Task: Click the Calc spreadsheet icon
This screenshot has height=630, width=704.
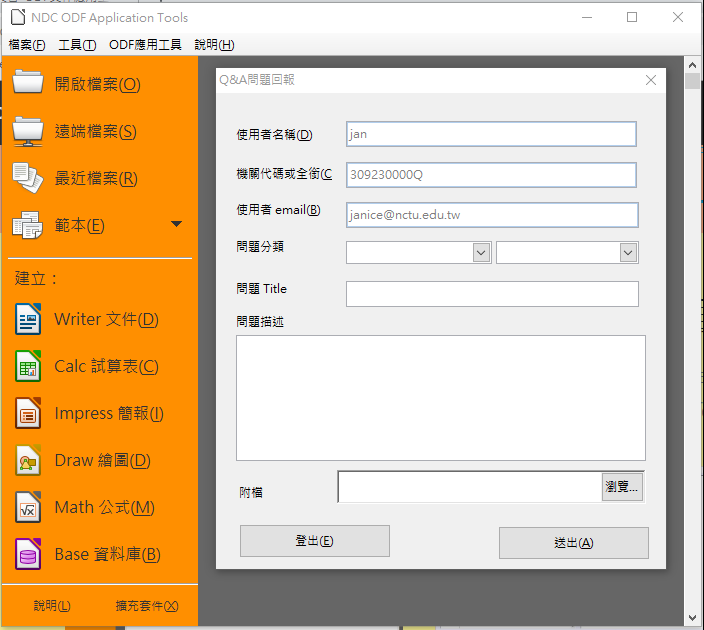Action: pyautogui.click(x=27, y=367)
